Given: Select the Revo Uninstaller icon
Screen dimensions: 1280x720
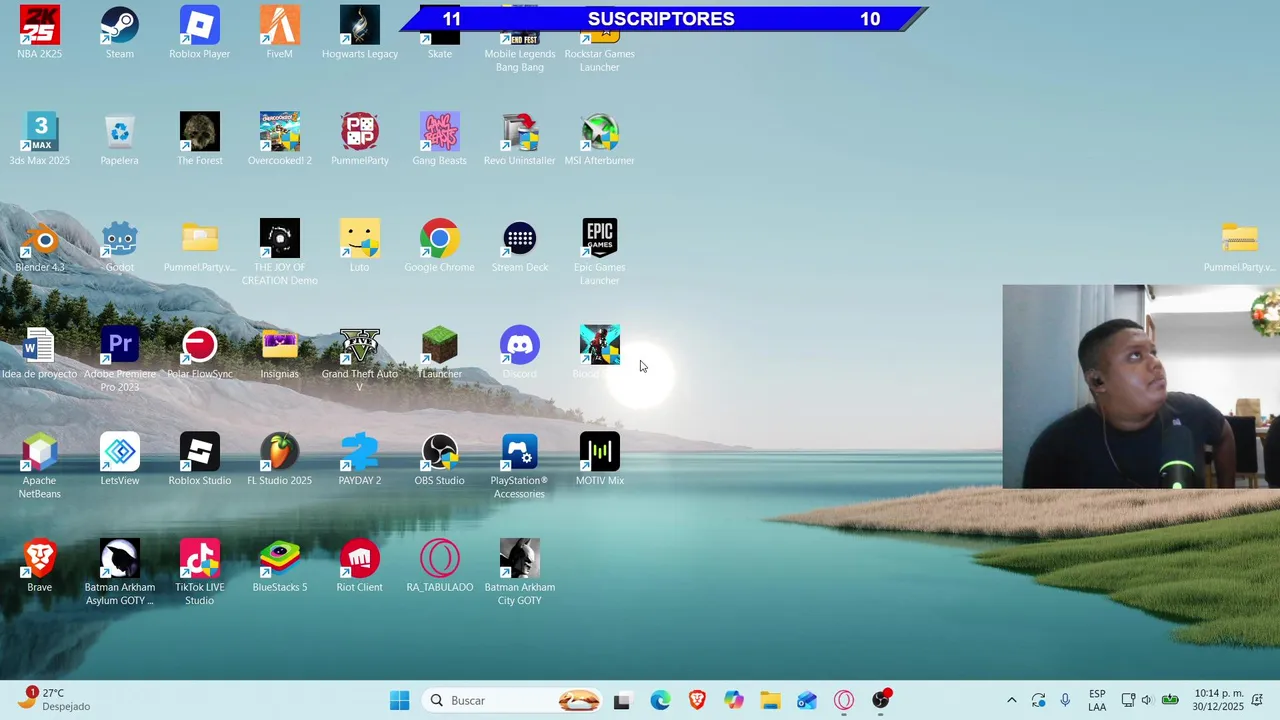Looking at the screenshot, I should [x=520, y=133].
